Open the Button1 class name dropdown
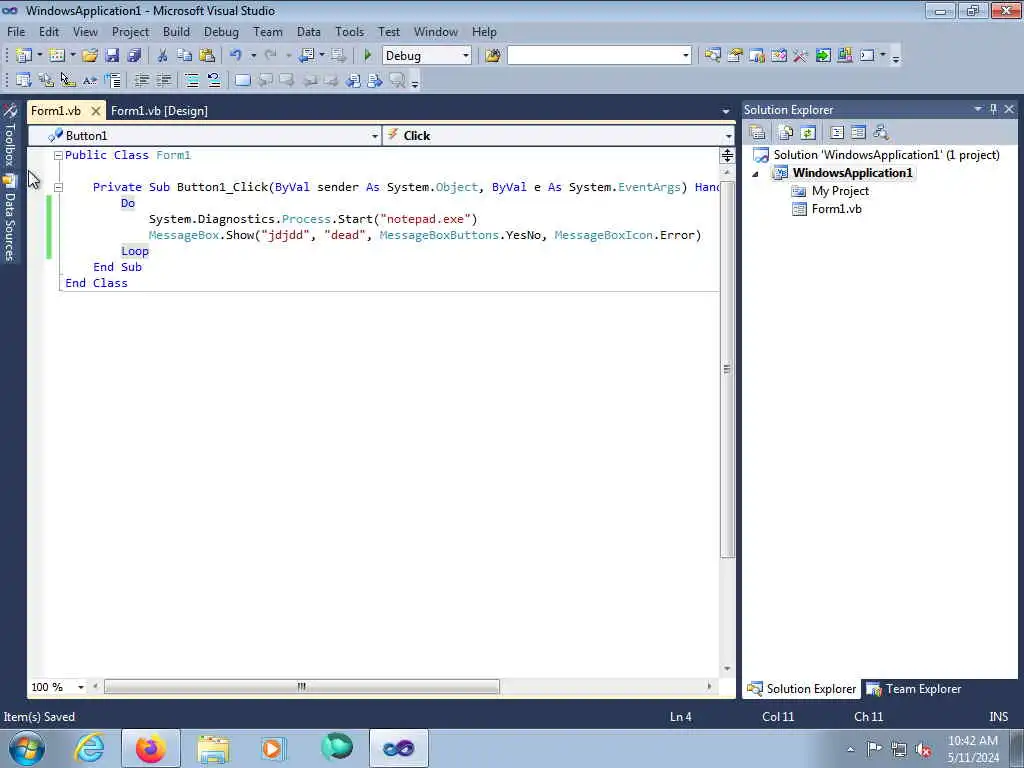 (375, 136)
